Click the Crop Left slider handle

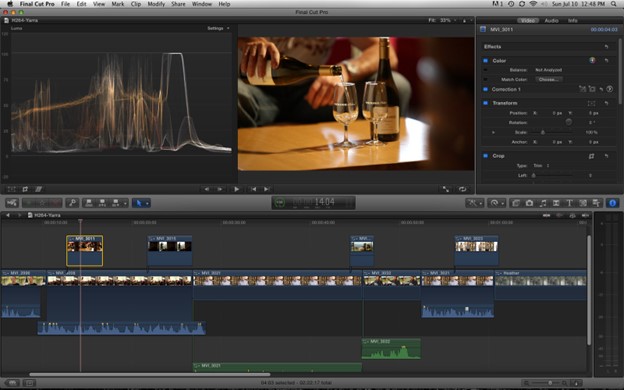point(533,175)
